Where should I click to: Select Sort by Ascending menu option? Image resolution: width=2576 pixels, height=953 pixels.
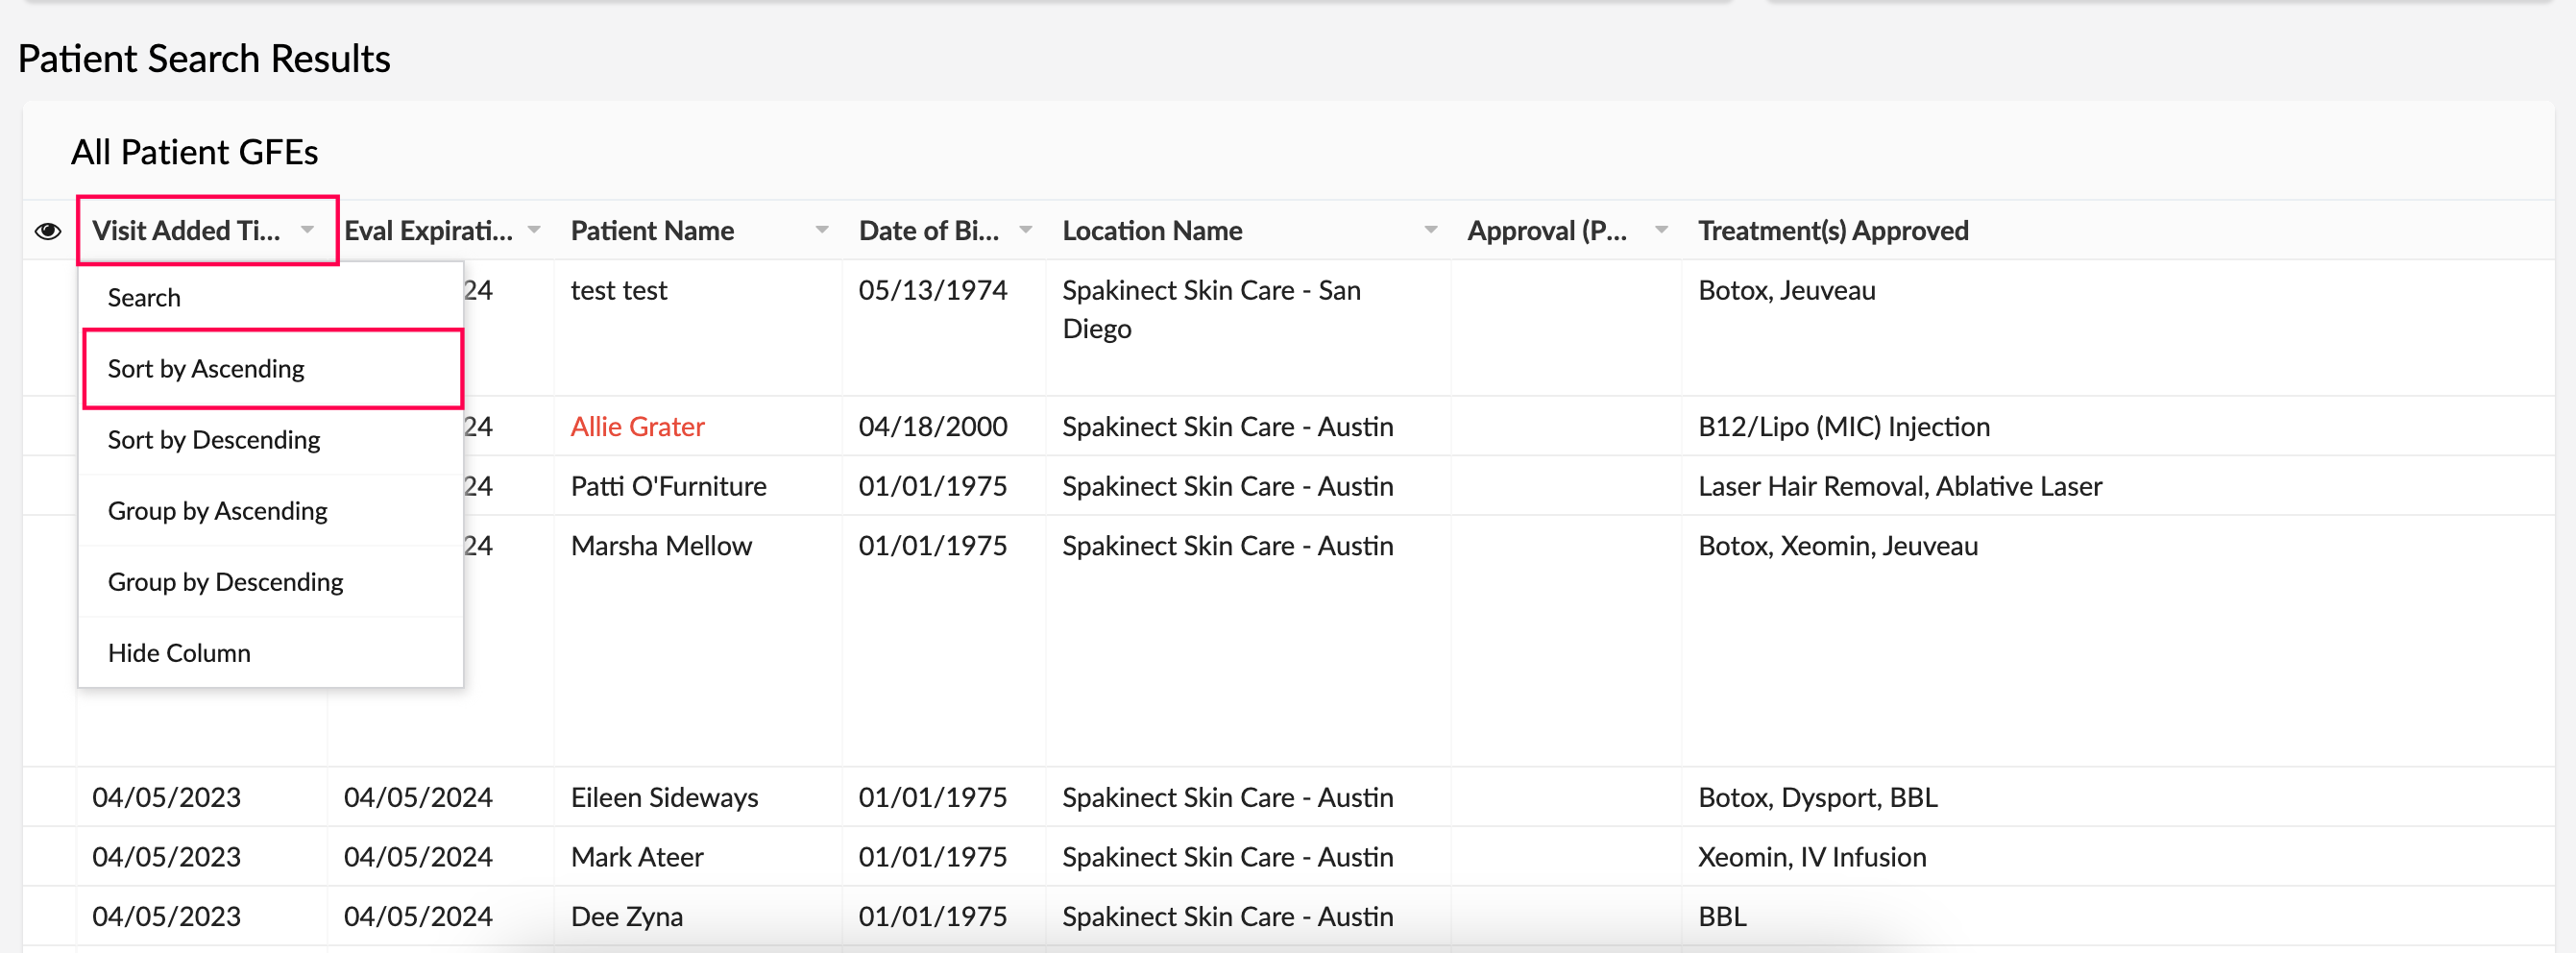(270, 369)
